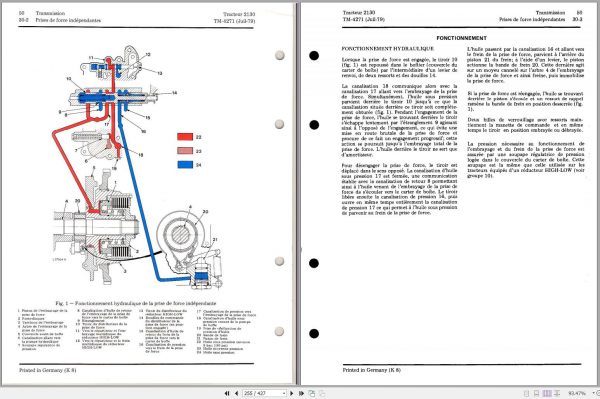This screenshot has width=600, height=399.
Task: Go back to the previous view
Action: coord(312,393)
